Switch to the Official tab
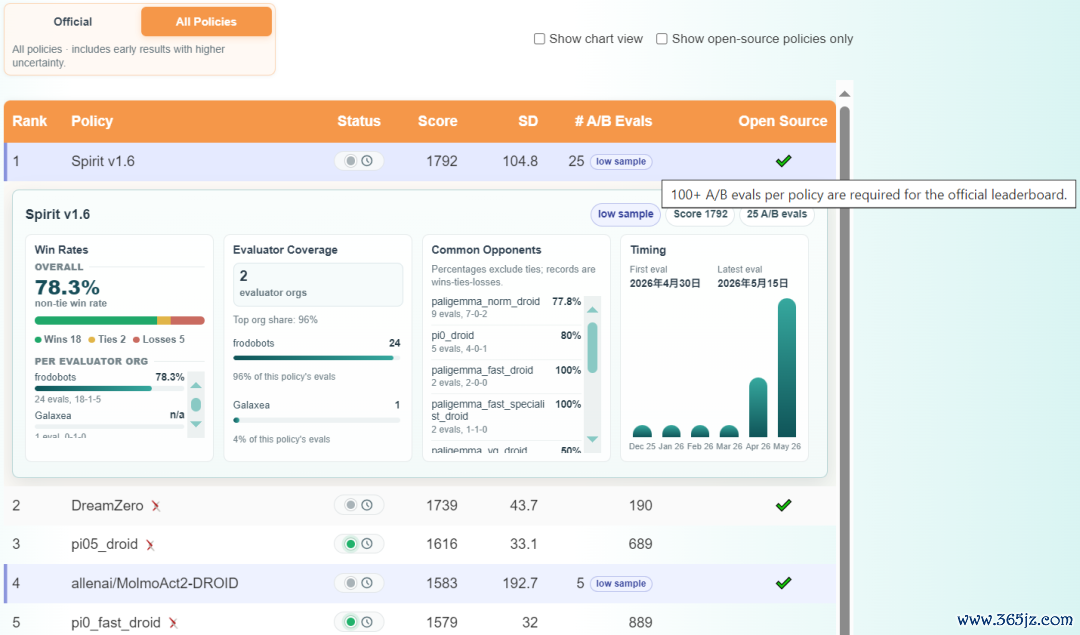The height and width of the screenshot is (635, 1080). (73, 21)
